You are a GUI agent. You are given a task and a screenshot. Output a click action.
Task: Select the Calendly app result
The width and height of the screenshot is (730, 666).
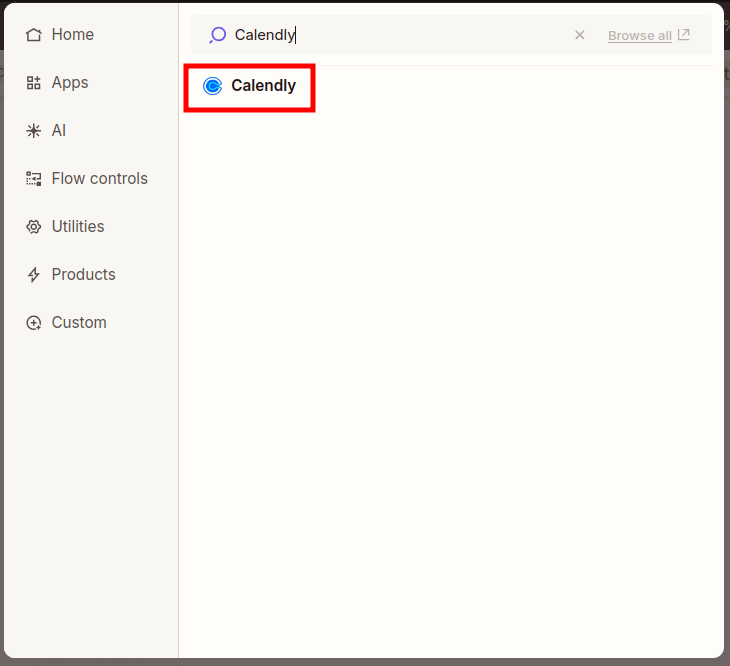tap(250, 88)
